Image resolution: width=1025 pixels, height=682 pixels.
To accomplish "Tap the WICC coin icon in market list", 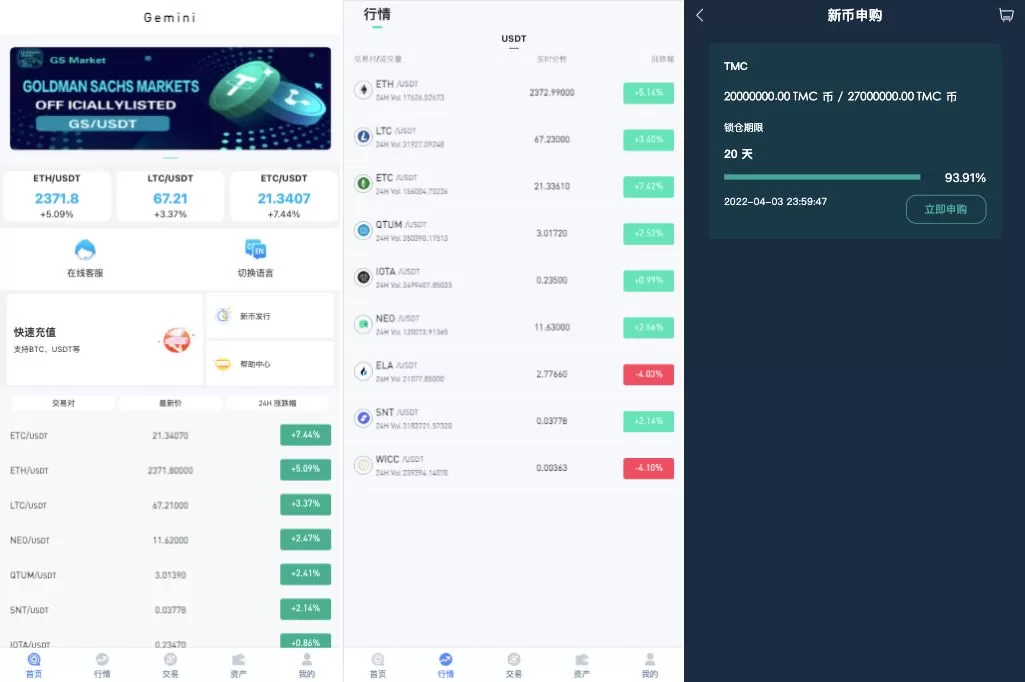I will pyautogui.click(x=363, y=465).
